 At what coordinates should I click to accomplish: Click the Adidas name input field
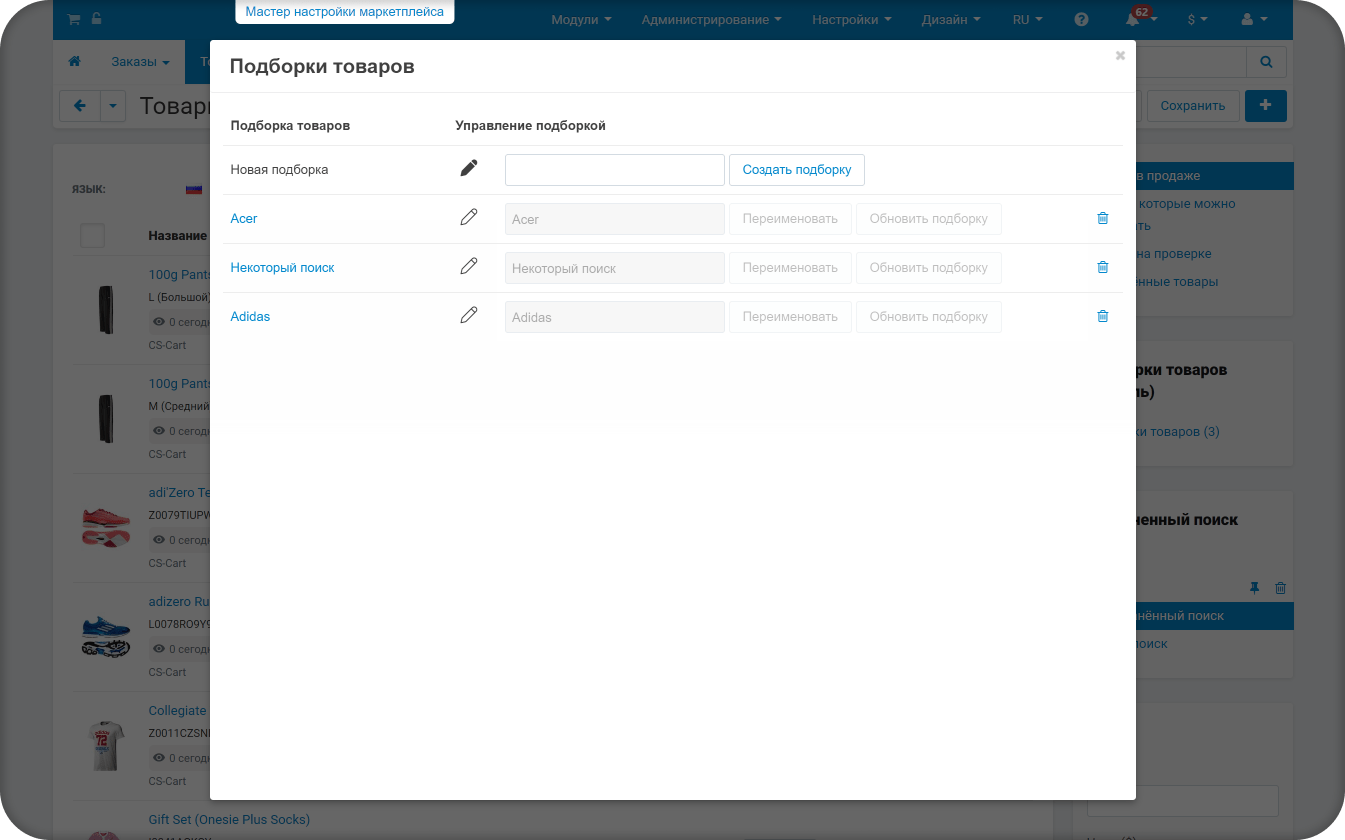615,317
